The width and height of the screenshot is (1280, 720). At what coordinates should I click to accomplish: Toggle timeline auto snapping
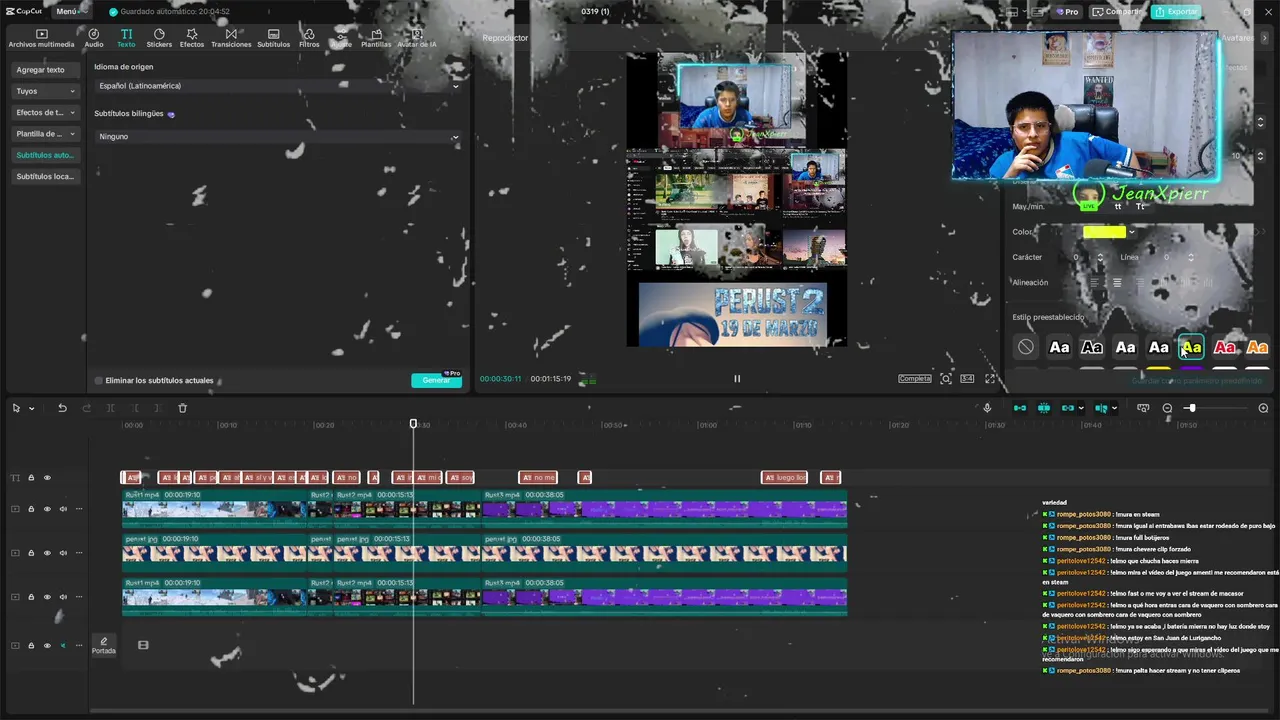coord(1044,408)
